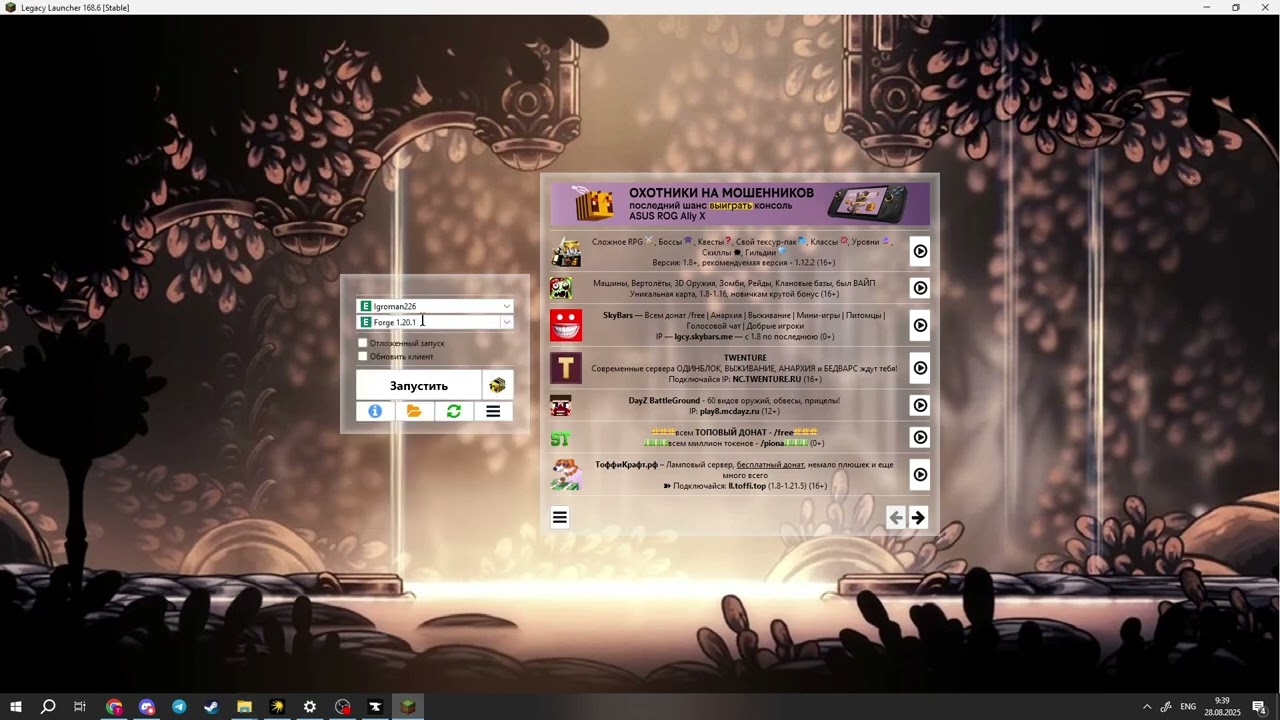The image size is (1280, 720).
Task: Open launcher settings hamburger menu
Action: pos(493,411)
